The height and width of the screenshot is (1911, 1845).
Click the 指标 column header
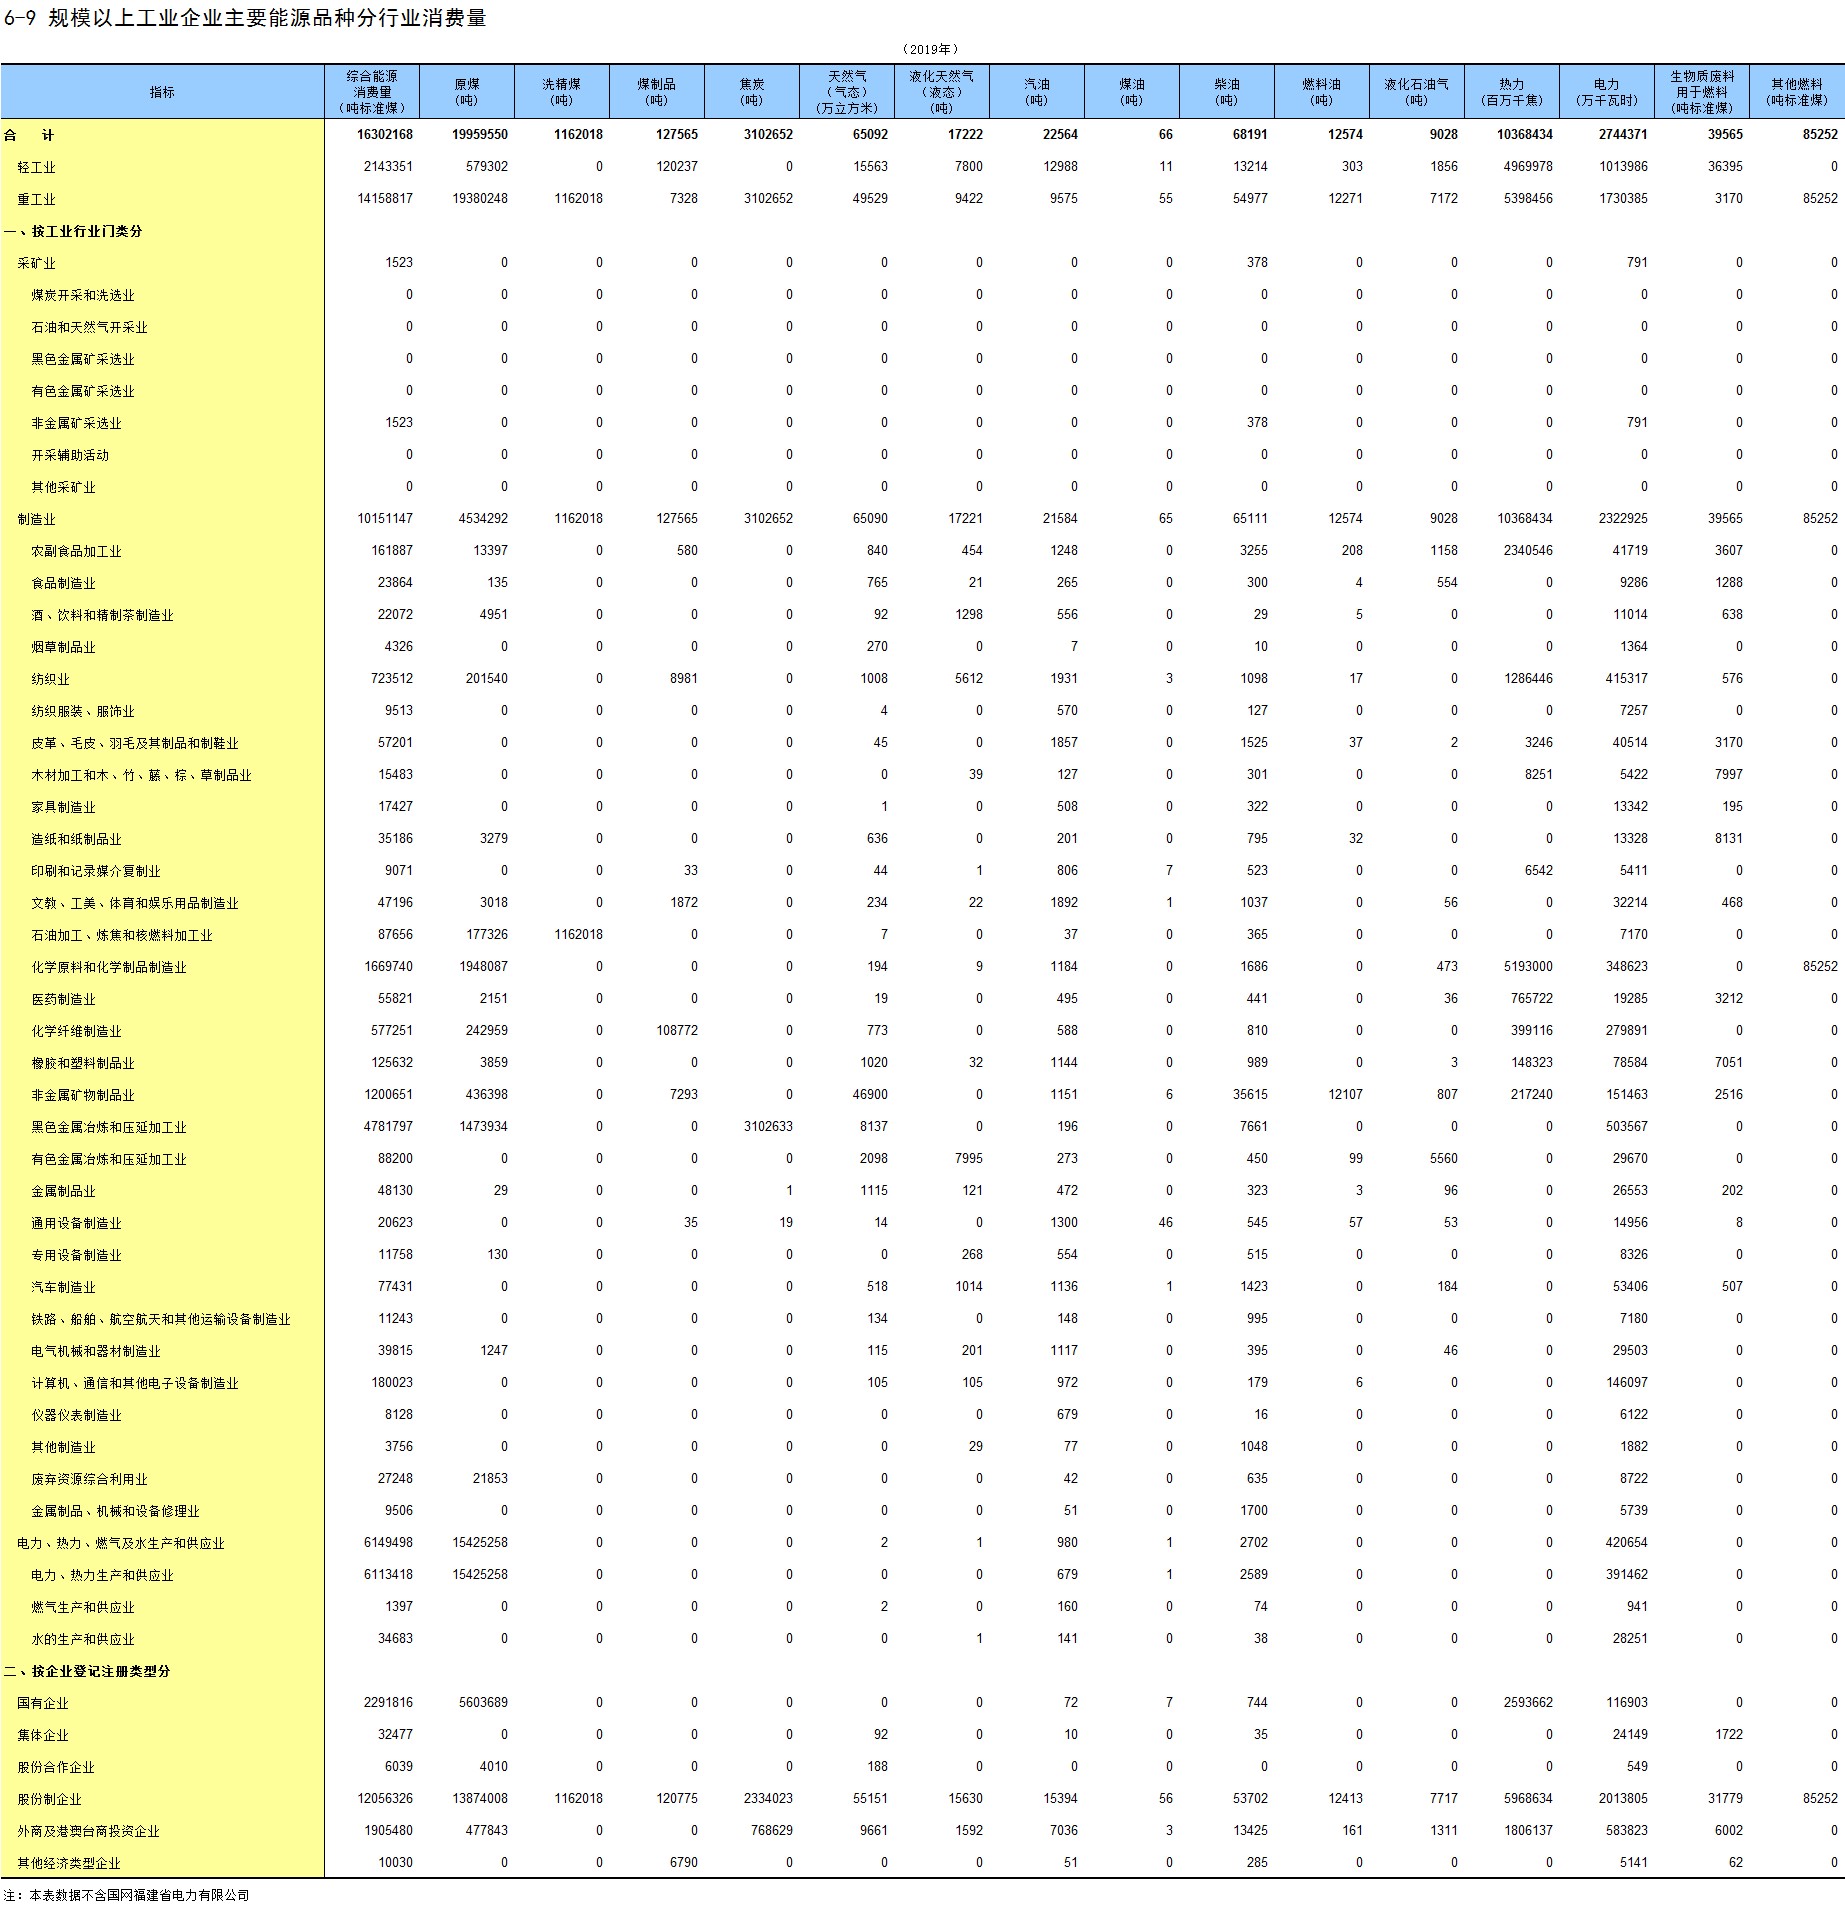point(162,92)
